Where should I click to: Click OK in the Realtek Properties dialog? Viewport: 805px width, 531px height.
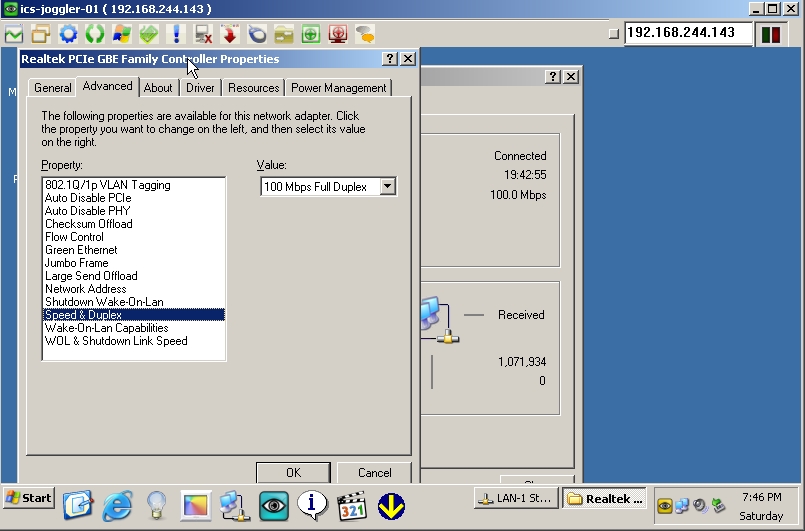pos(293,472)
